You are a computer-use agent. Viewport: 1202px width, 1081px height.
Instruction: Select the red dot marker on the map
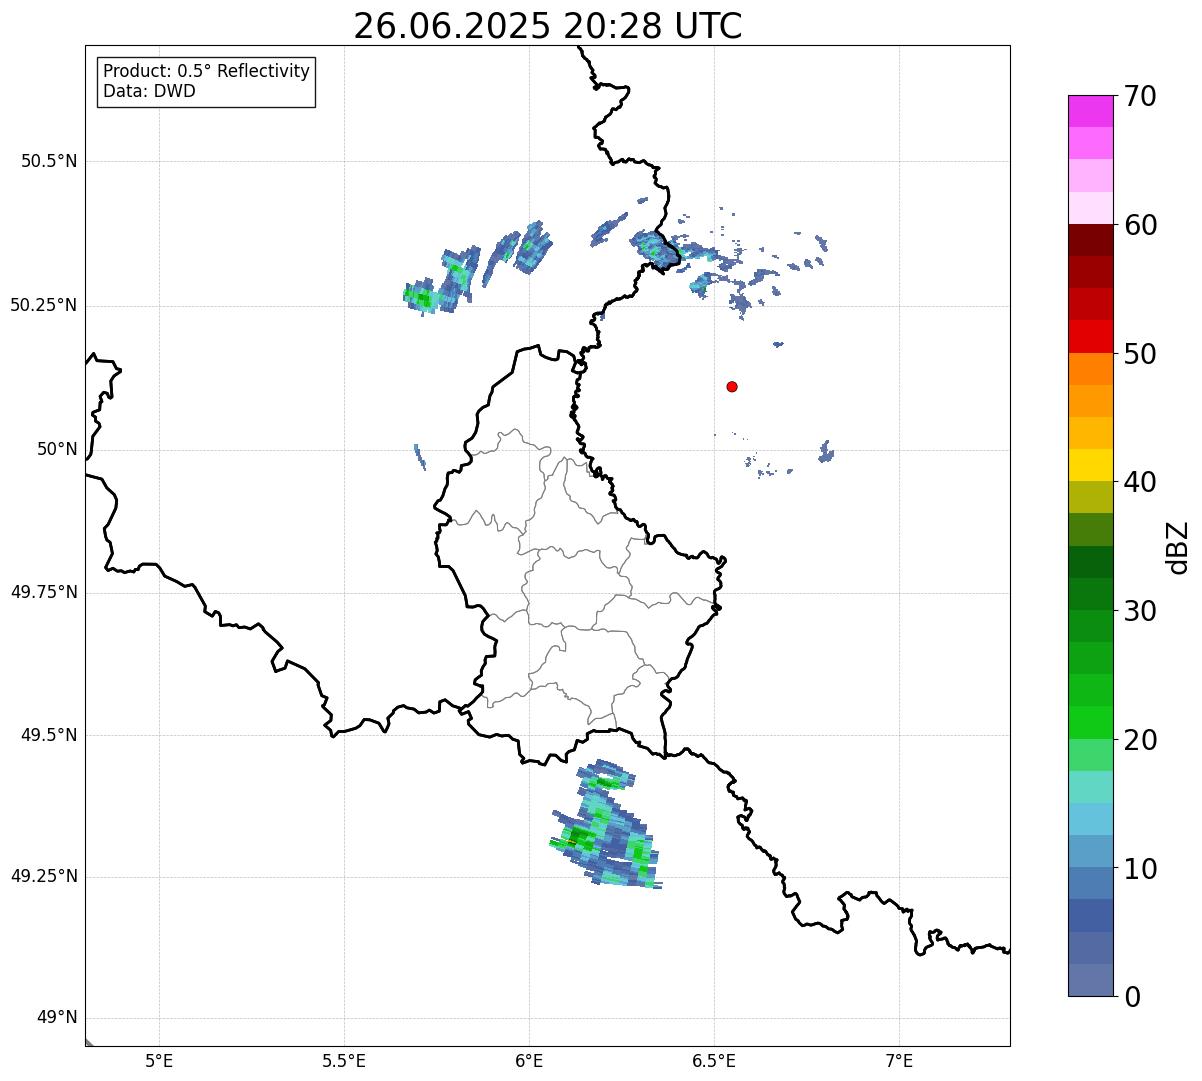[x=732, y=386]
